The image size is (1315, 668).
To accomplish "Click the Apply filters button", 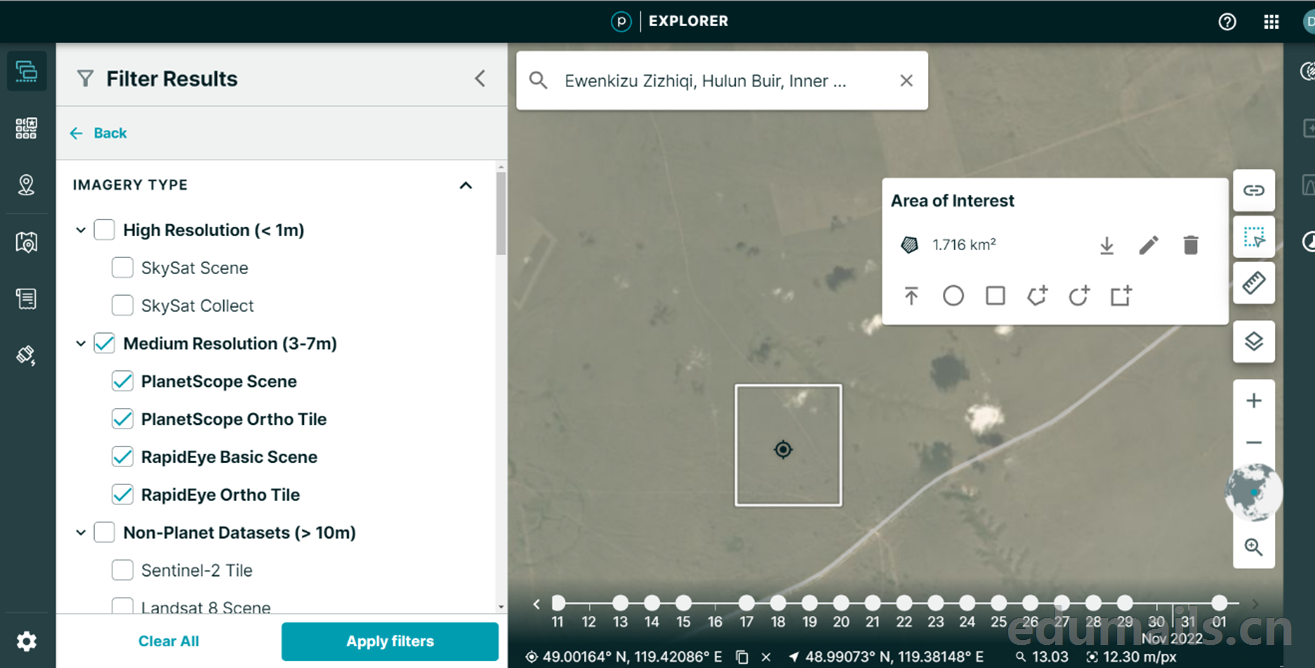I will [x=390, y=641].
